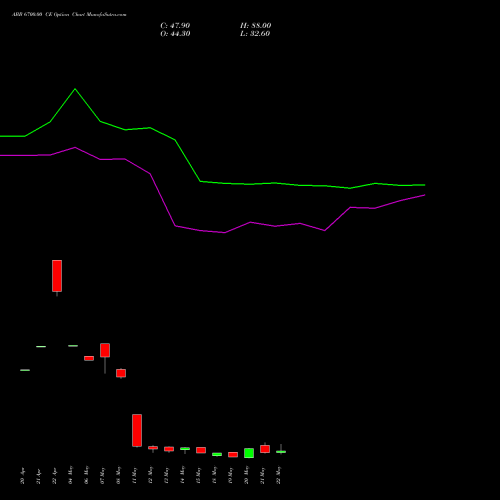Select the 22 Apr date label

pyautogui.click(x=54, y=476)
